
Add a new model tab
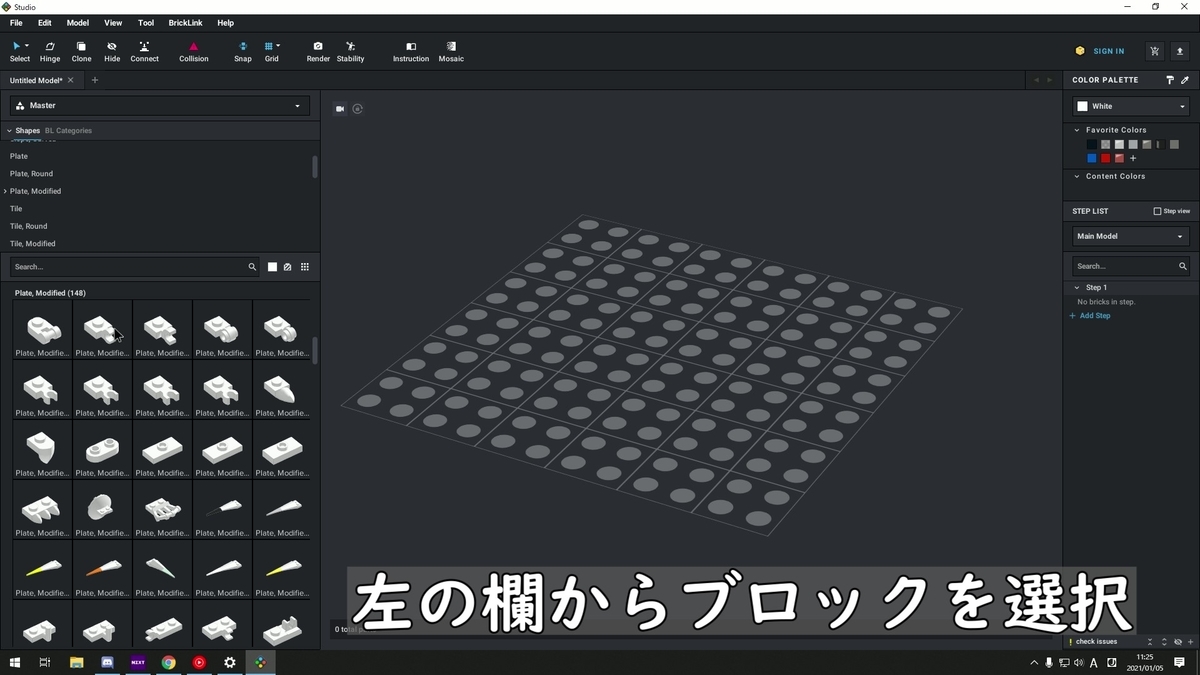click(95, 80)
